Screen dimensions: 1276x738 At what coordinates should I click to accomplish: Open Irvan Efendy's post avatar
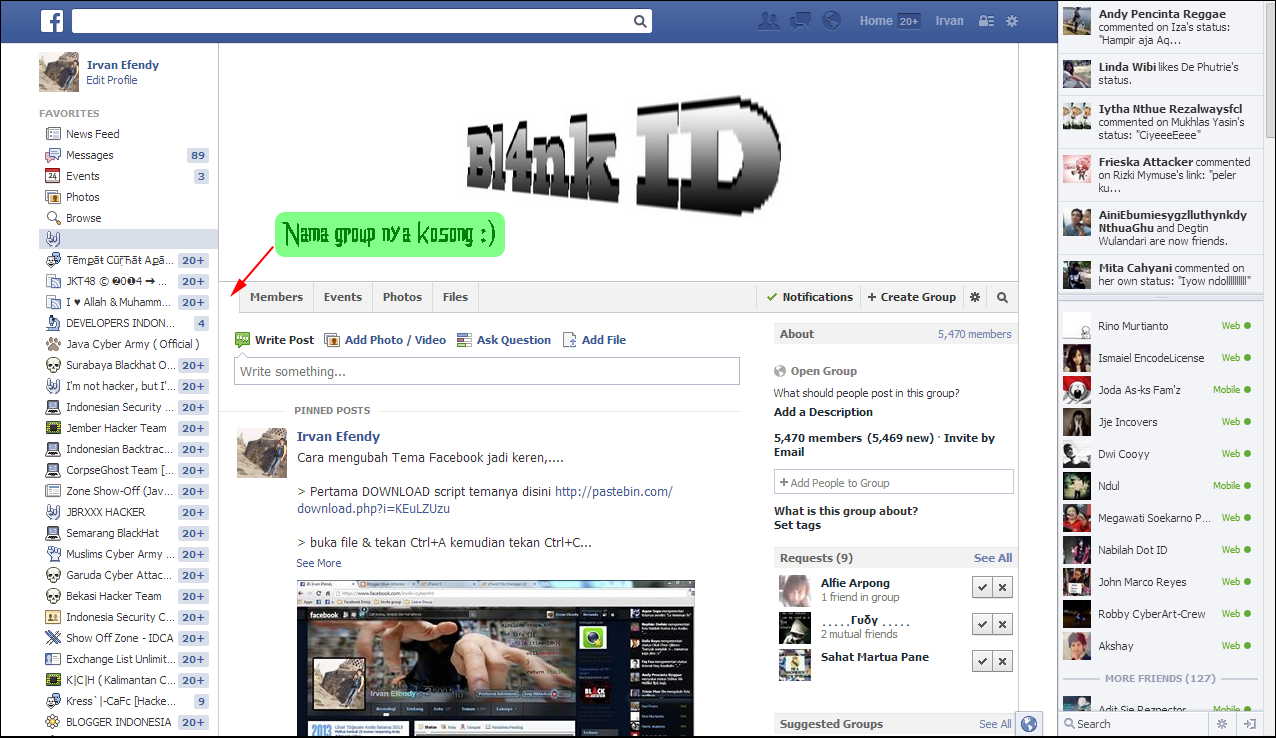pos(262,453)
